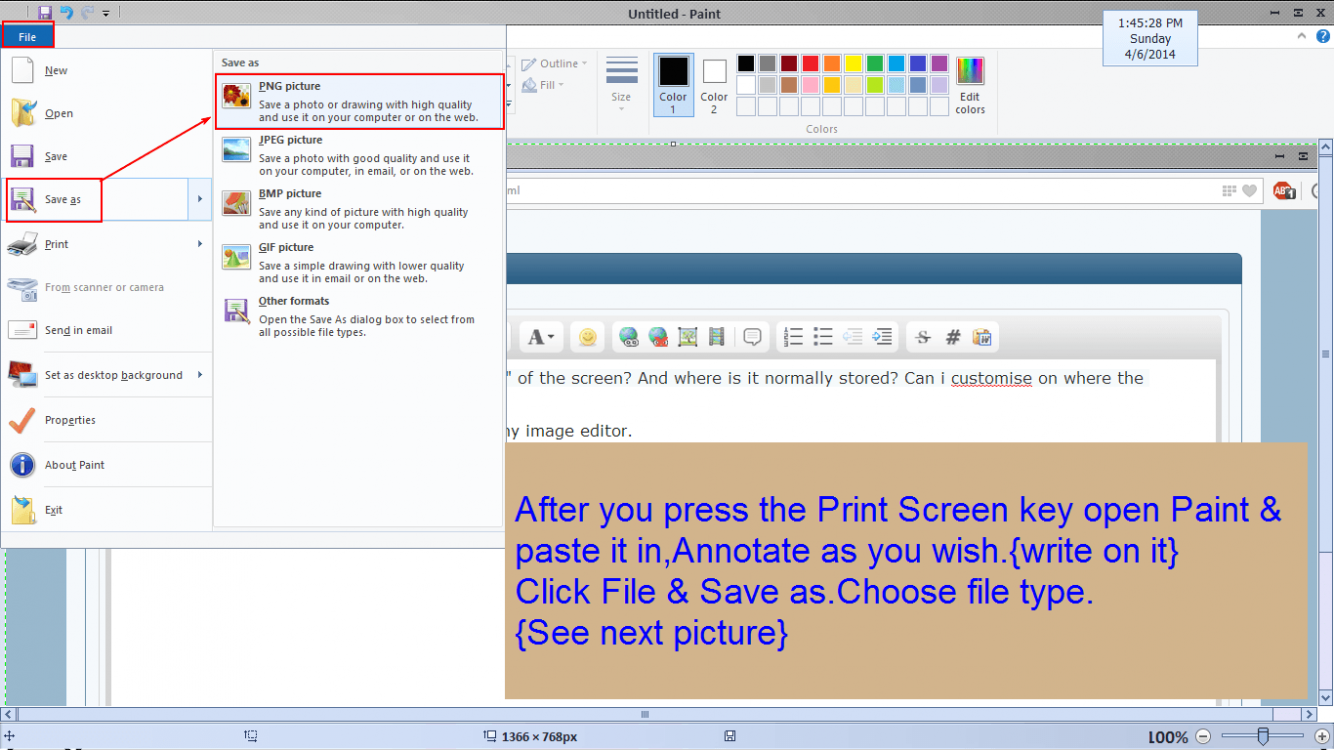The width and height of the screenshot is (1334, 750).
Task: Click the paste from Word icon
Action: [x=982, y=337]
